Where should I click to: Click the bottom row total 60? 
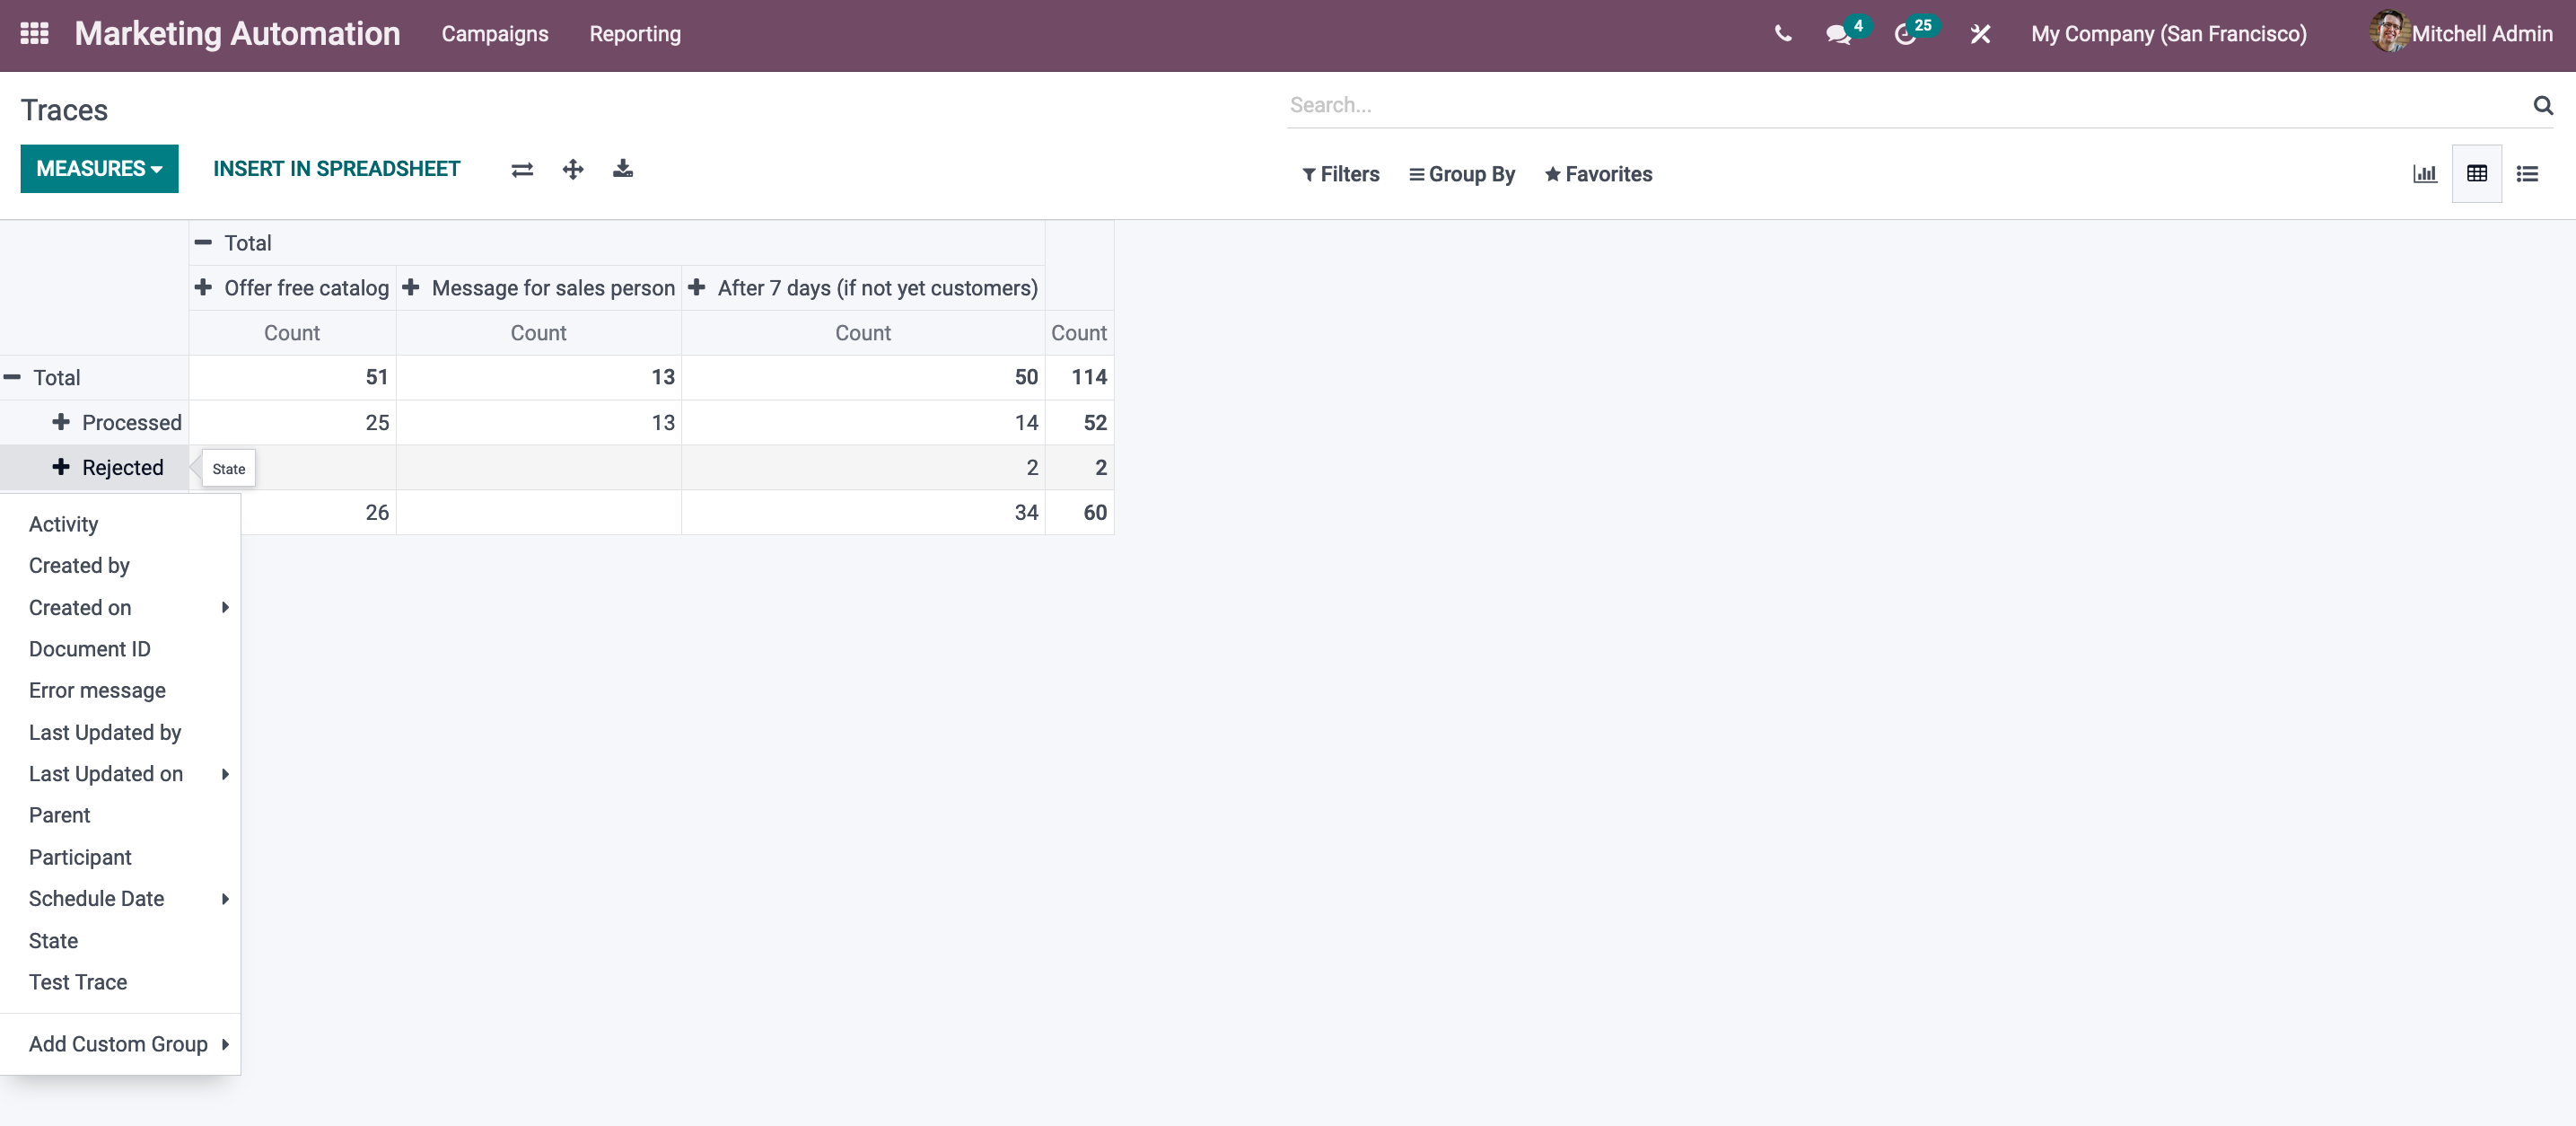pos(1079,513)
